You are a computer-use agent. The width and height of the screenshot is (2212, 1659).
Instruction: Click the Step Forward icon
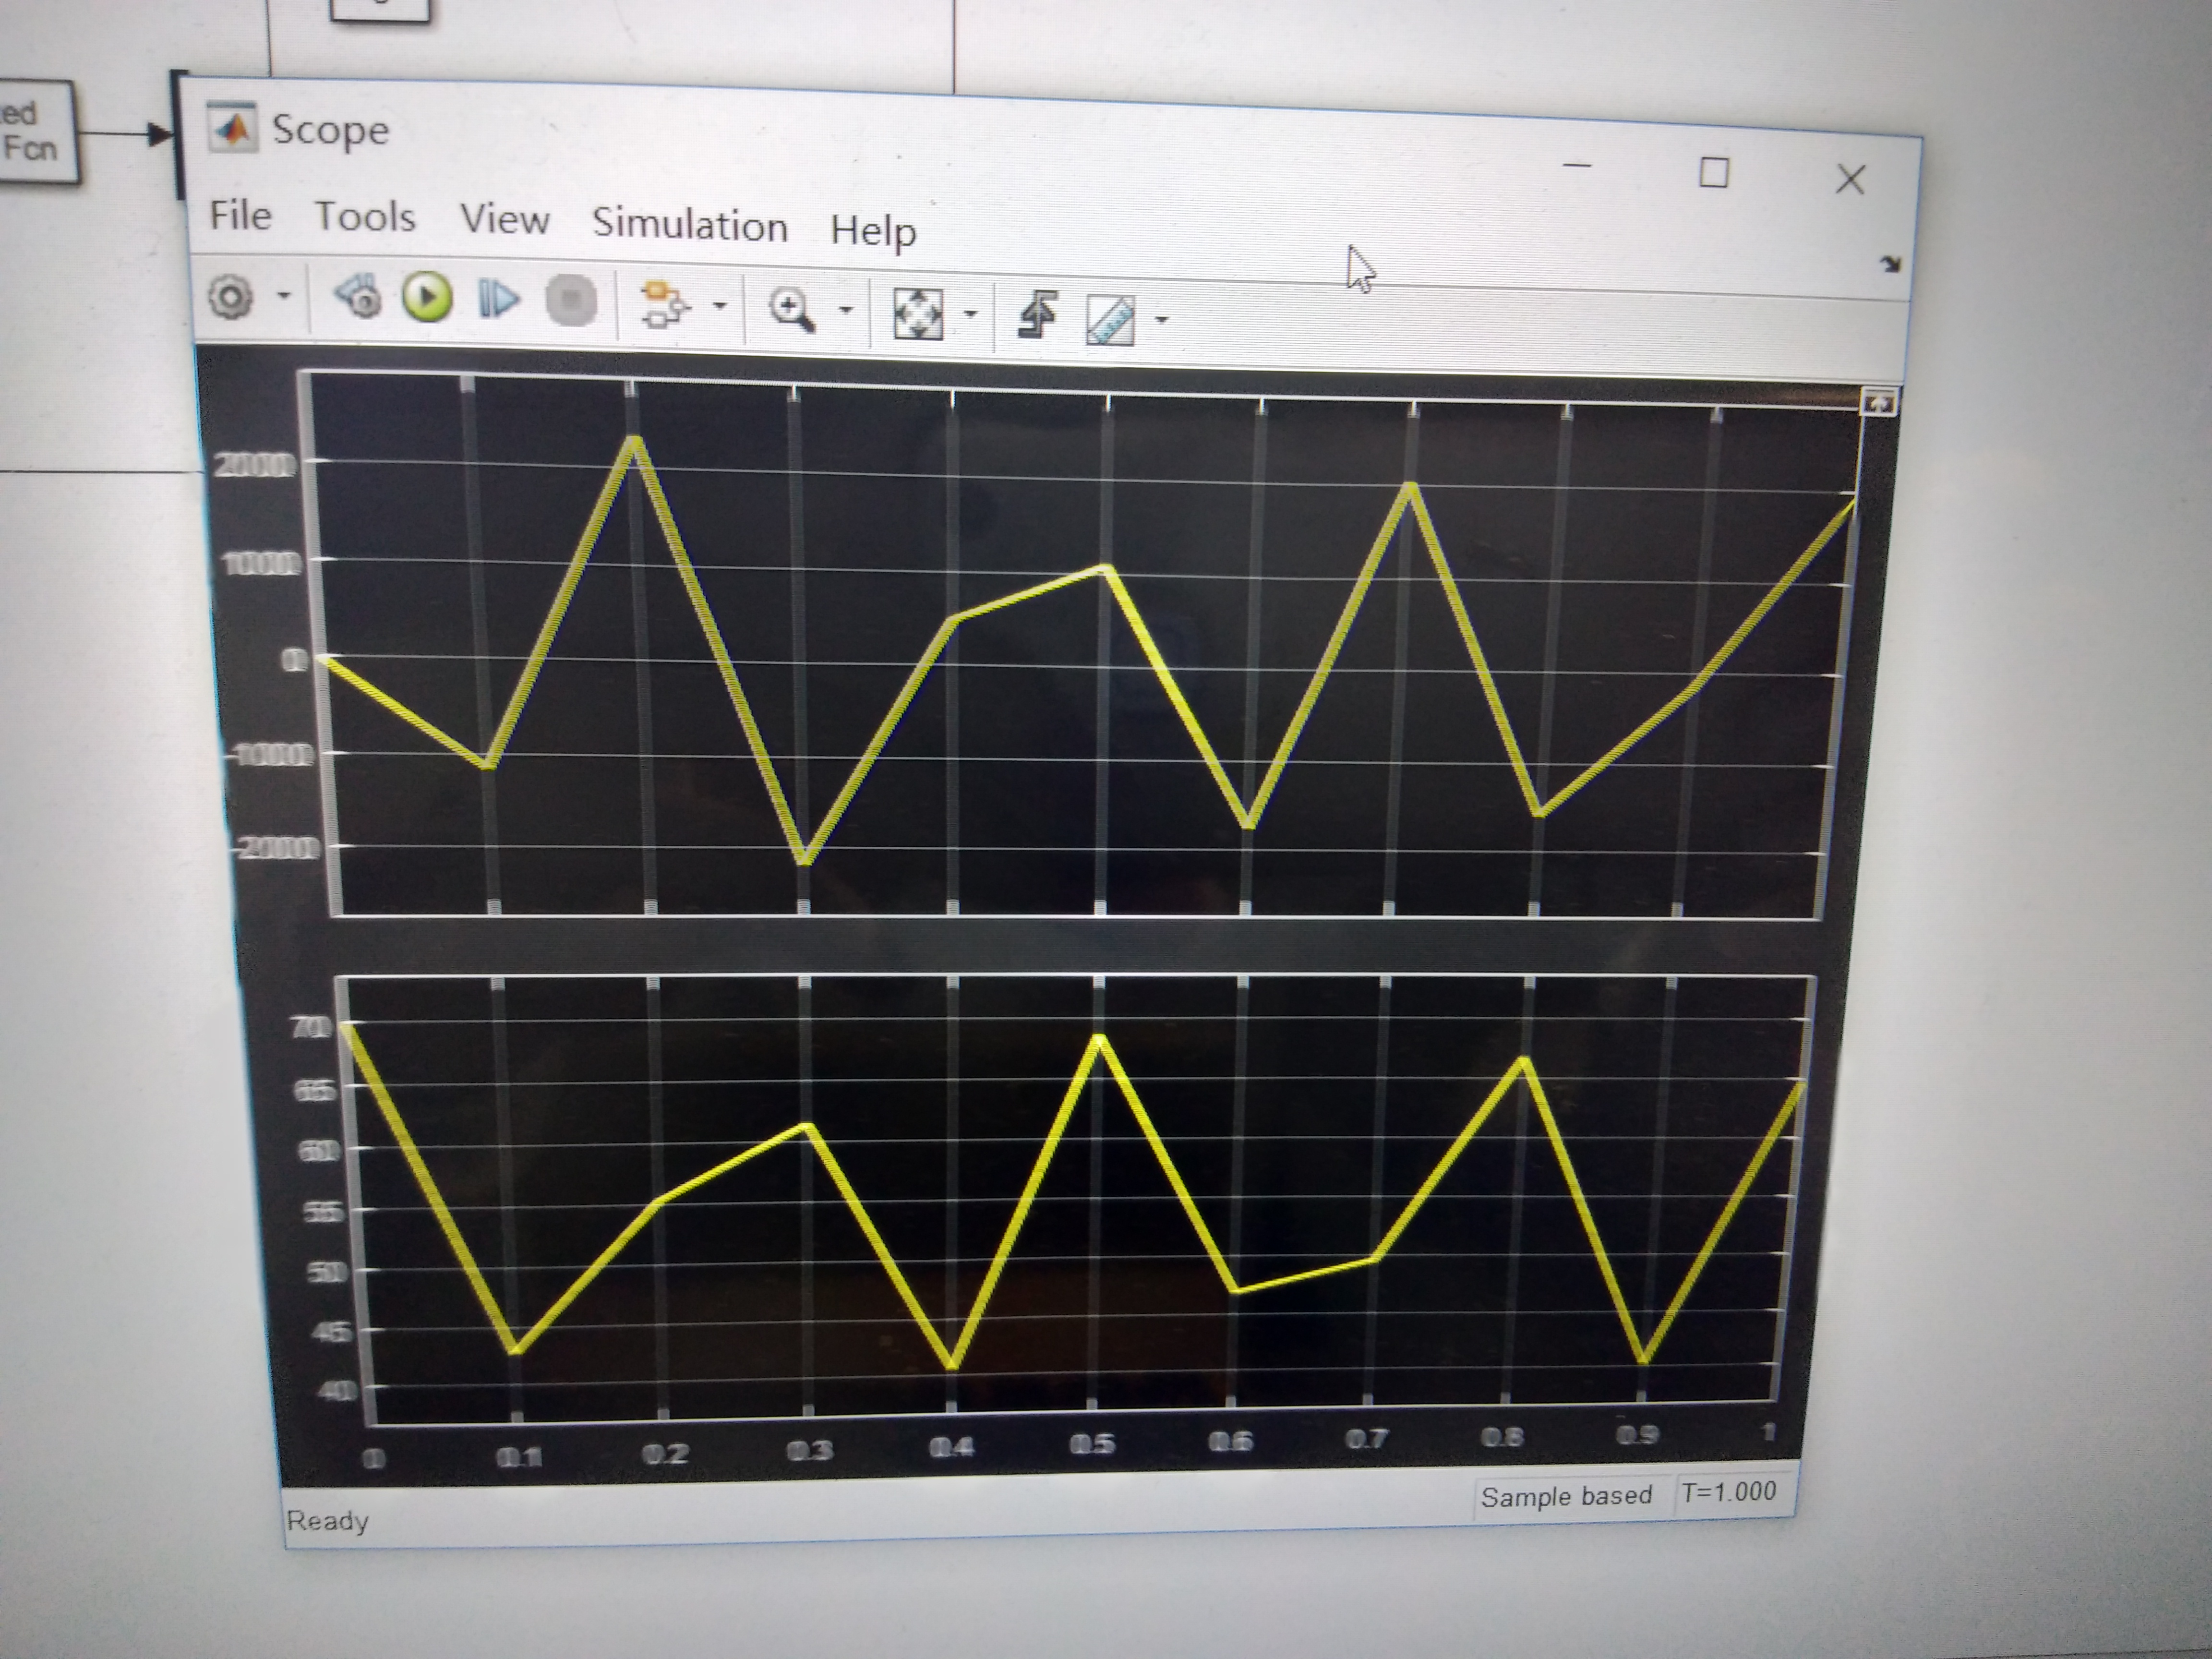tap(498, 299)
